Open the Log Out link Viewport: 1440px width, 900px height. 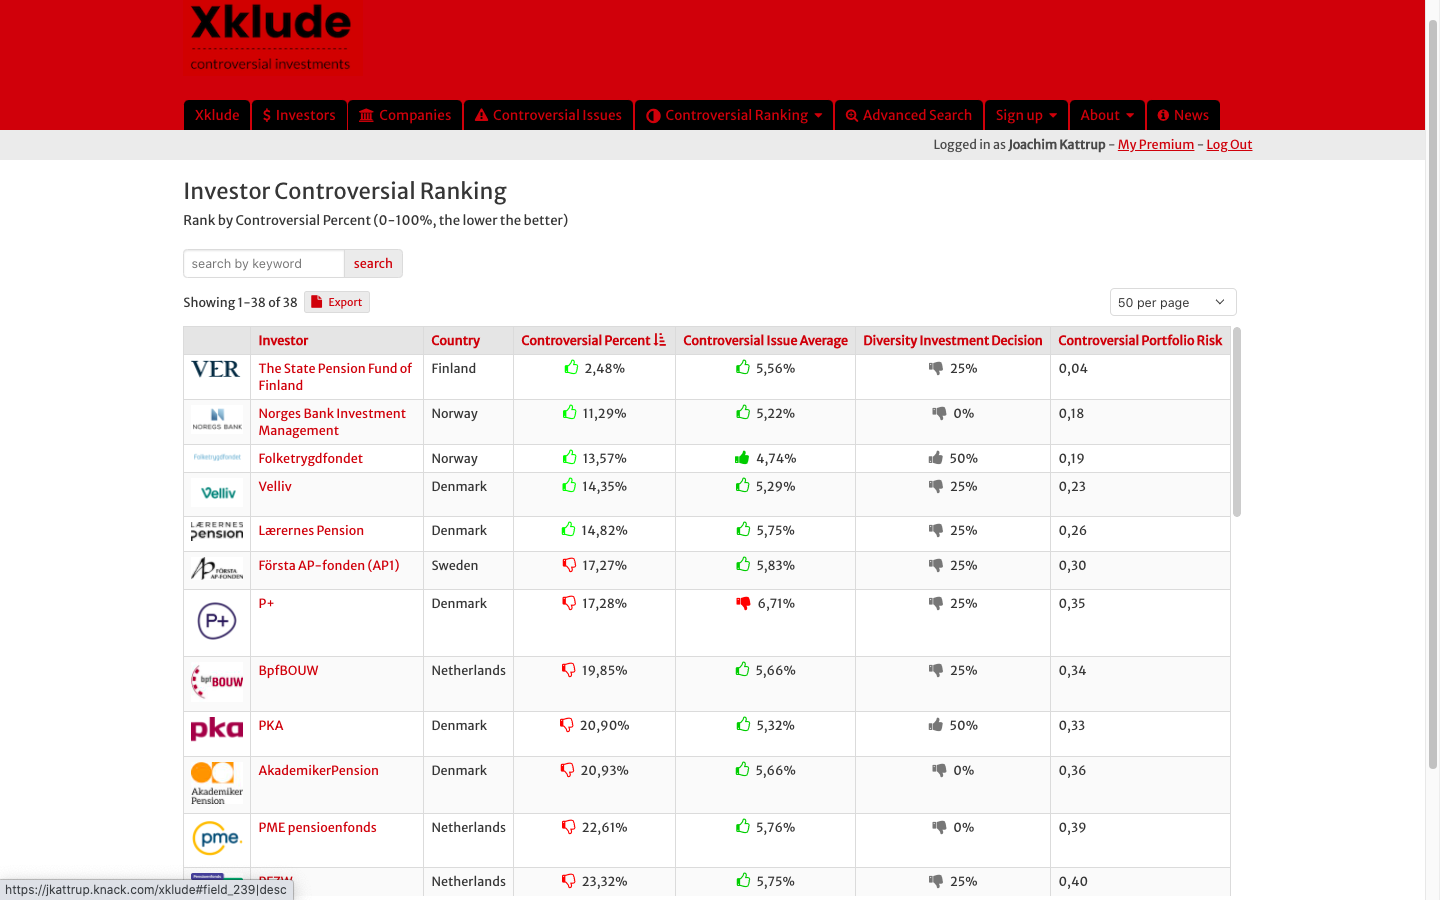[1229, 145]
